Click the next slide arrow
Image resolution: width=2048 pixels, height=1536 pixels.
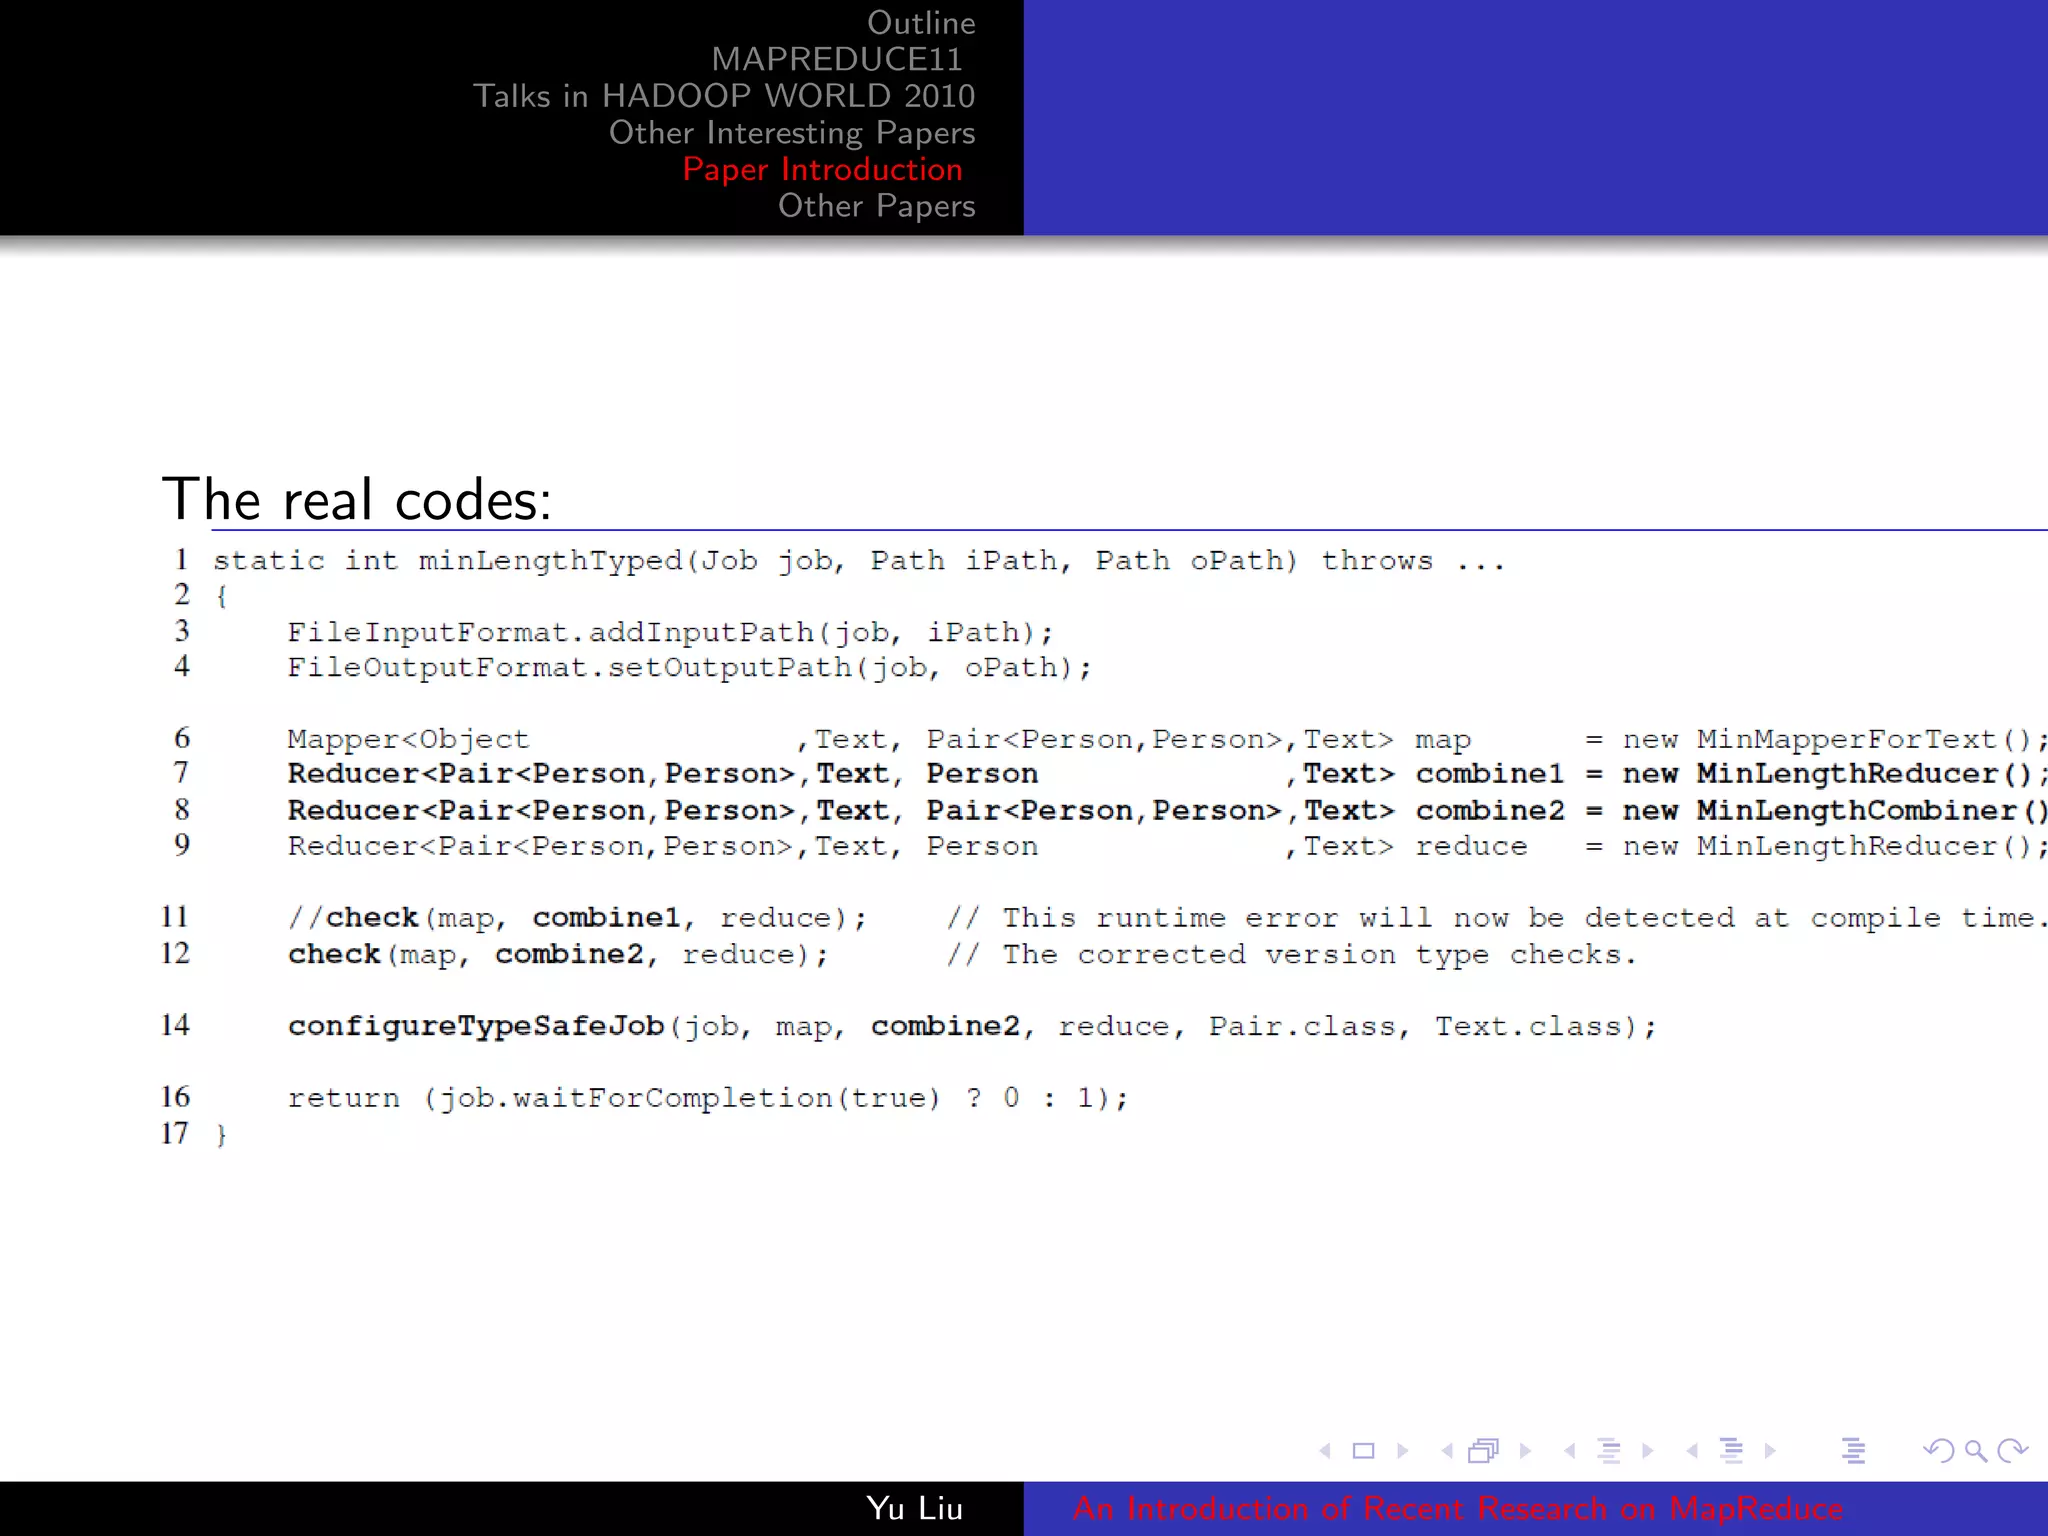point(1403,1451)
